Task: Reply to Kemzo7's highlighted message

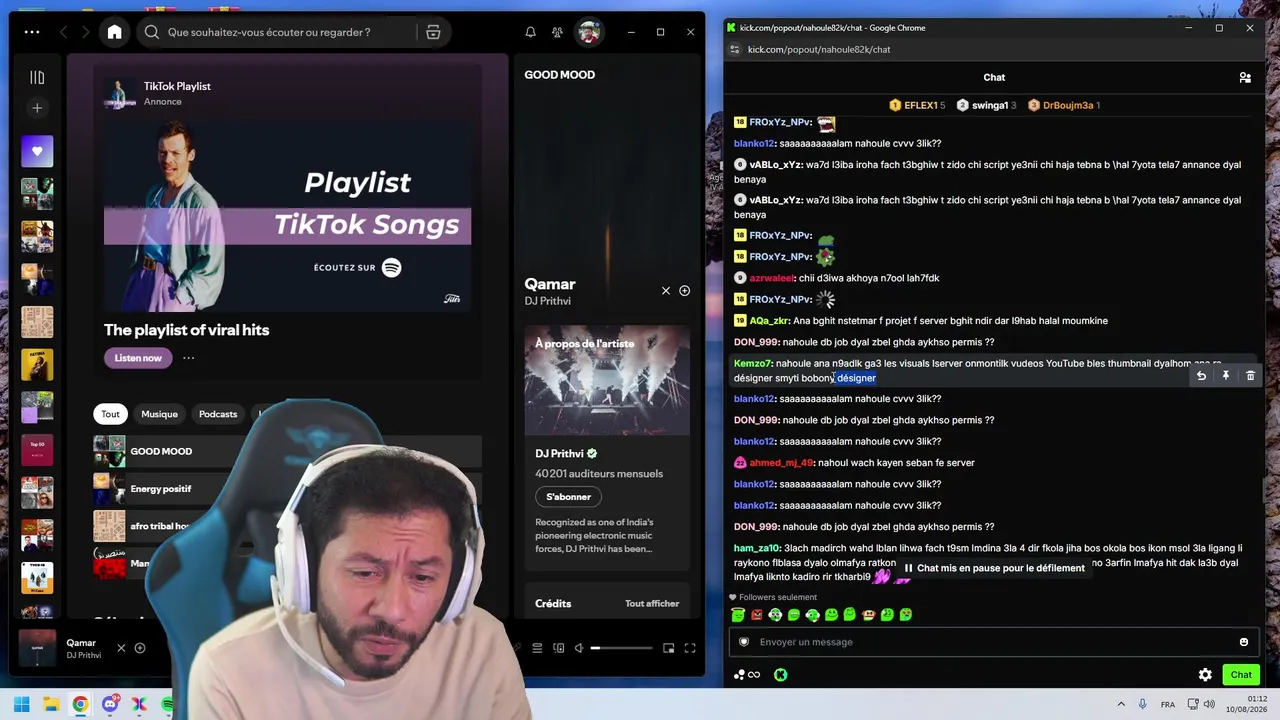Action: pyautogui.click(x=1201, y=375)
